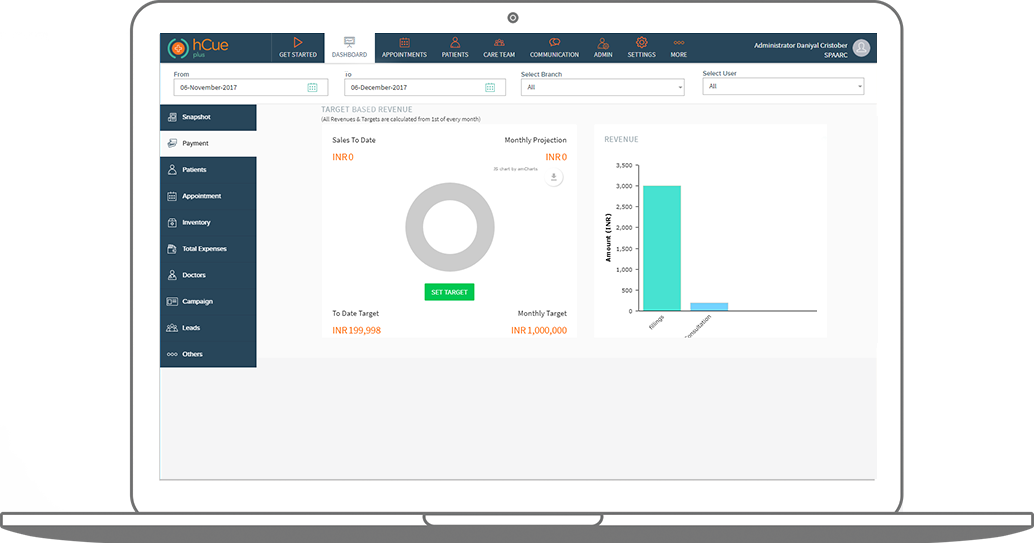1034x543 pixels.
Task: Click the To date input field
Action: coord(425,87)
